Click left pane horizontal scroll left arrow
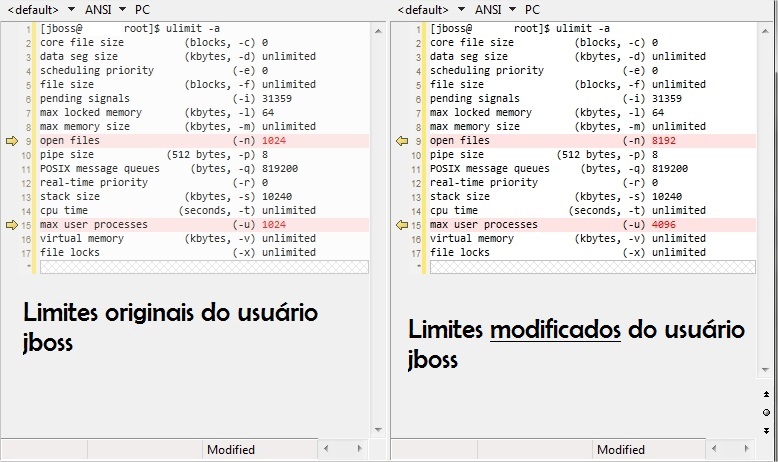This screenshot has height=462, width=778. (x=326, y=449)
